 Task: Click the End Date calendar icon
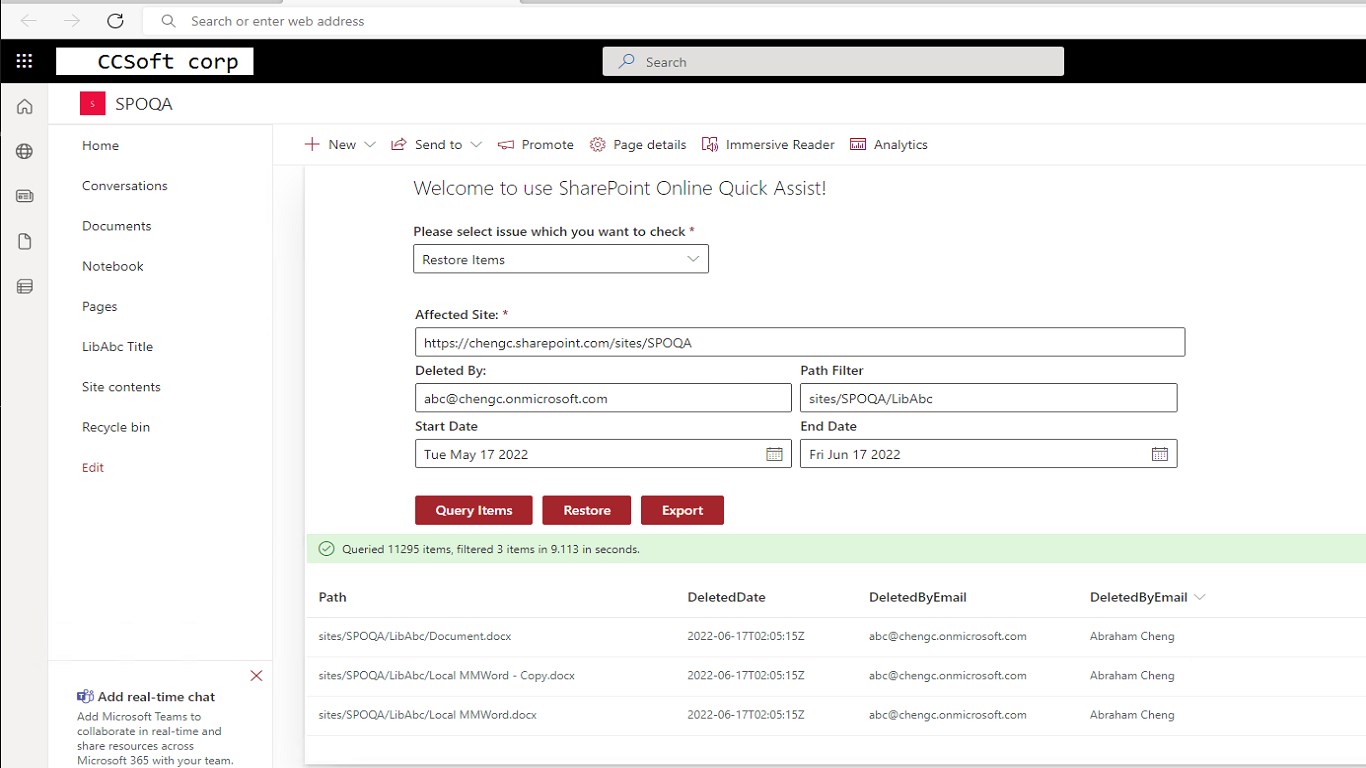(1159, 454)
